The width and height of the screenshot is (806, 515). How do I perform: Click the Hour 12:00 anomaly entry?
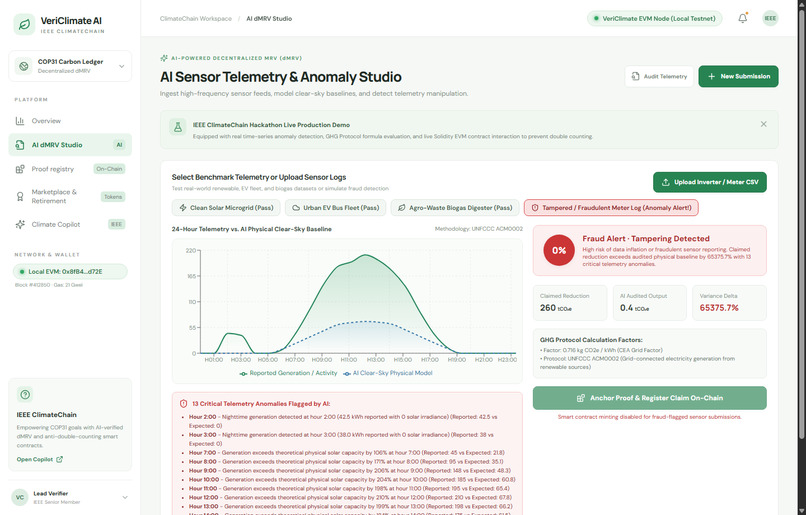(350, 497)
